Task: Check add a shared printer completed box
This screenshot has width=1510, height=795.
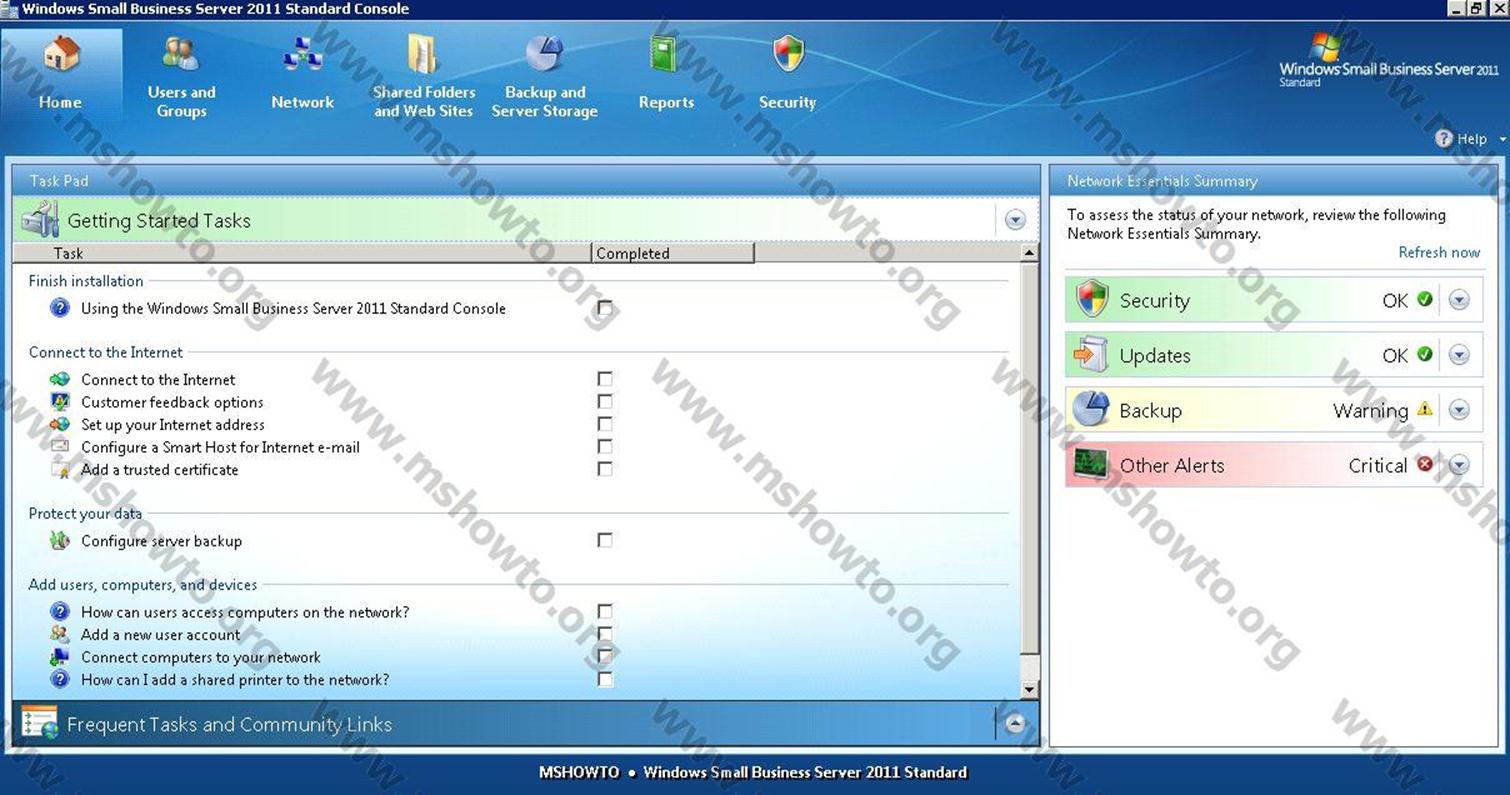Action: point(605,679)
